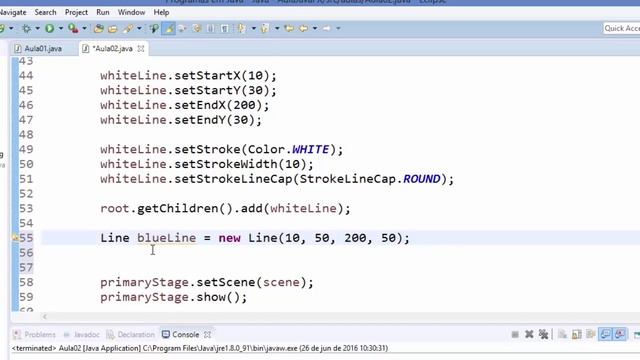640x360 pixels.
Task: Click the console Terminate square icon
Action: [x=515, y=335]
